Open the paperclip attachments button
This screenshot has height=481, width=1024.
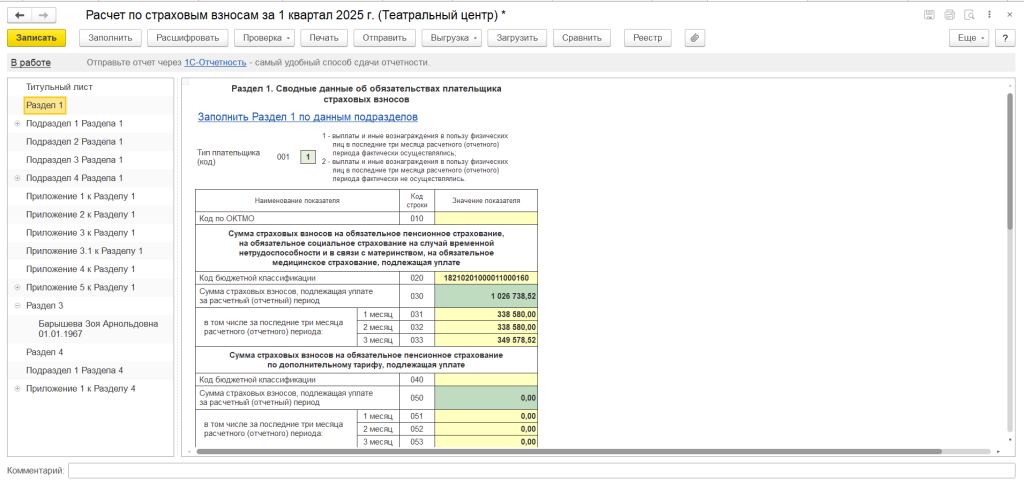coord(695,37)
